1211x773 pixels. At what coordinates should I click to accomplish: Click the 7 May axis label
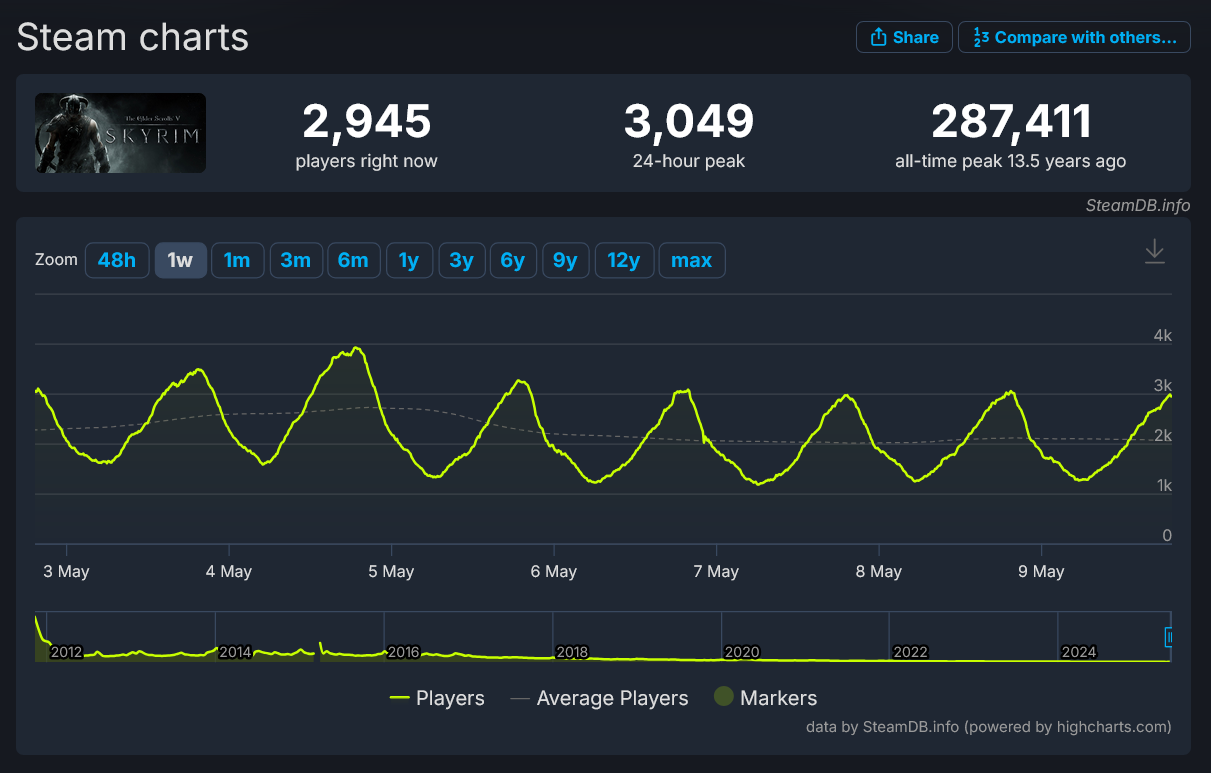(x=716, y=572)
